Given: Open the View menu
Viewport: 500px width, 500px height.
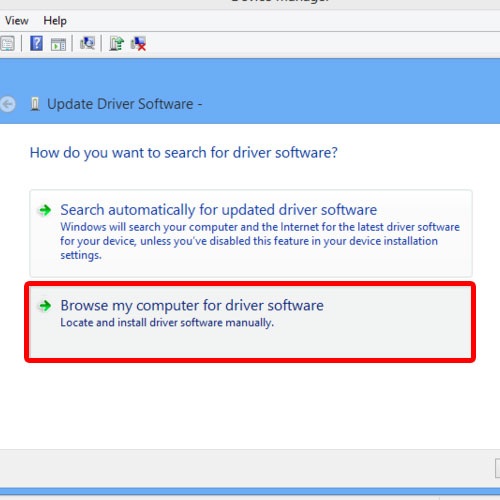Looking at the screenshot, I should point(16,21).
